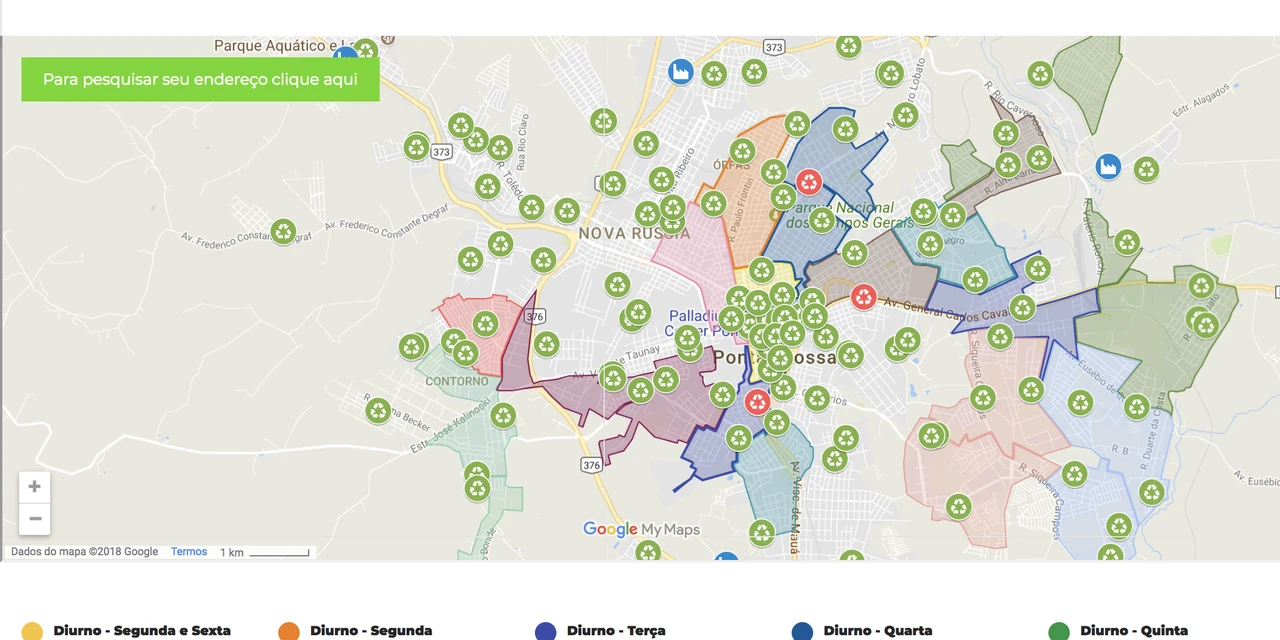
Task: Click red recycling marker on Av. General Carlos Cavalcanti
Action: [863, 297]
